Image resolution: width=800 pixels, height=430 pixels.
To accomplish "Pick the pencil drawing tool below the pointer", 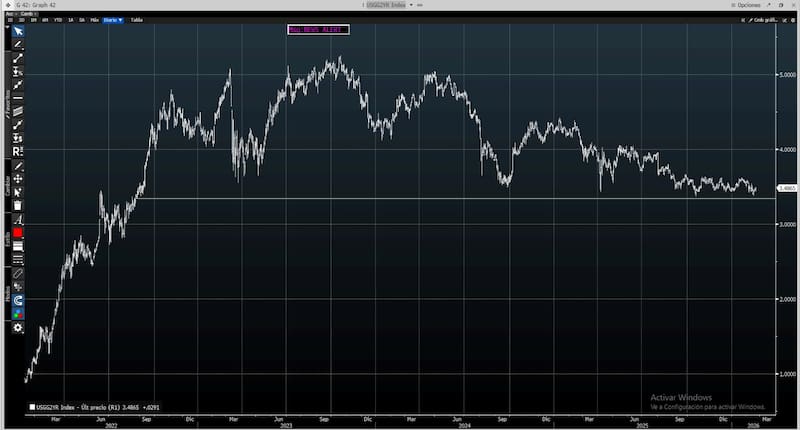I will pos(17,45).
